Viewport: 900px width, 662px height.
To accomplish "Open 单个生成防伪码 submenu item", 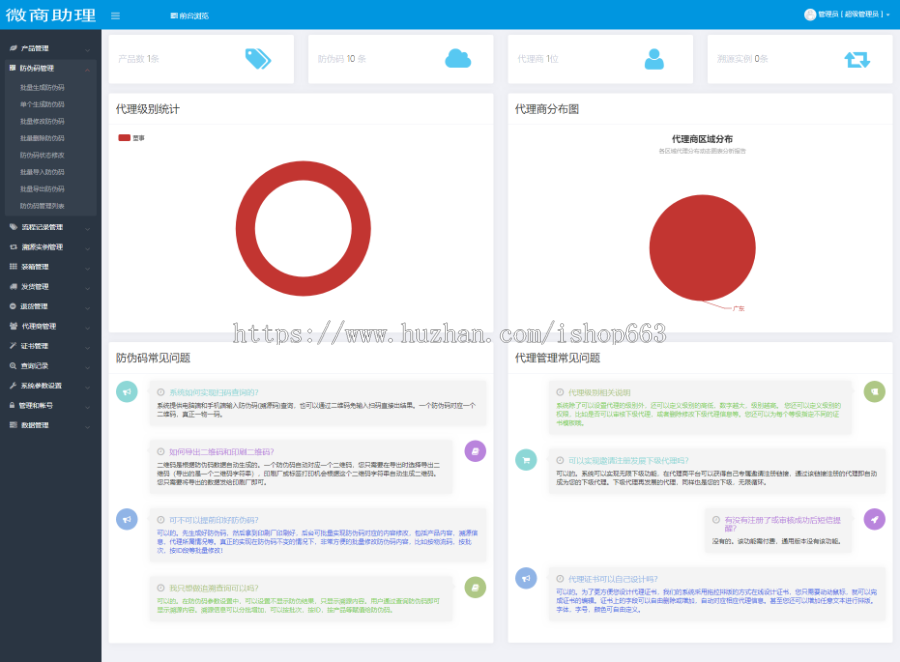I will pyautogui.click(x=42, y=104).
